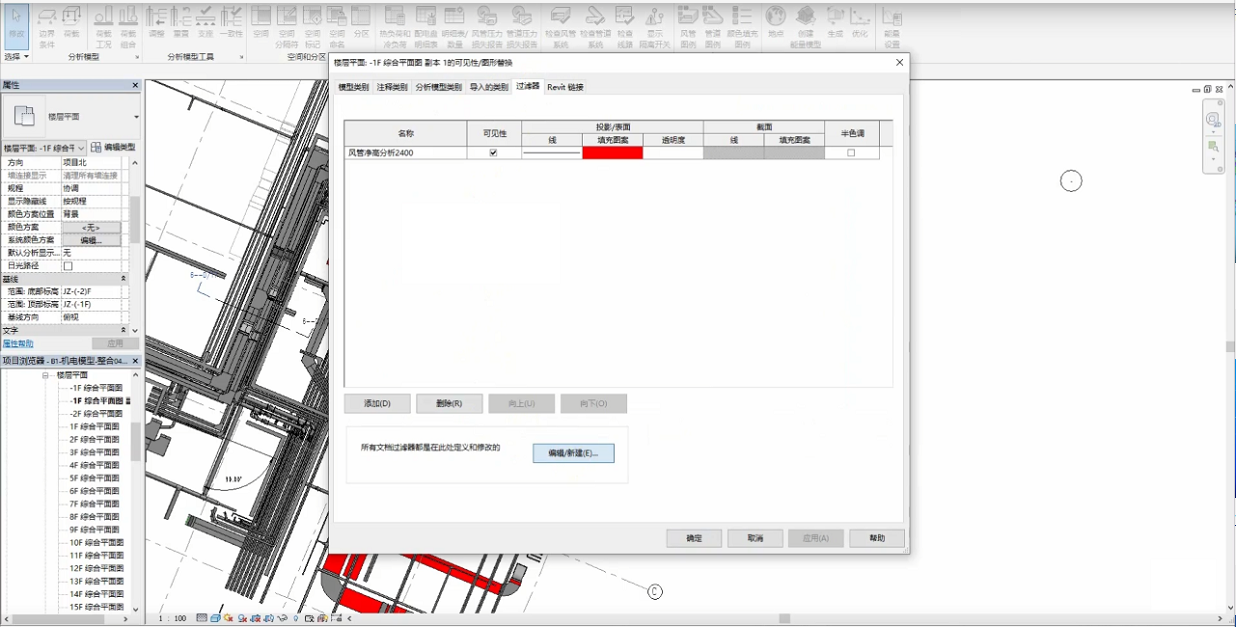Collapse the 楼层平面 tree node
The width and height of the screenshot is (1236, 627).
46,375
